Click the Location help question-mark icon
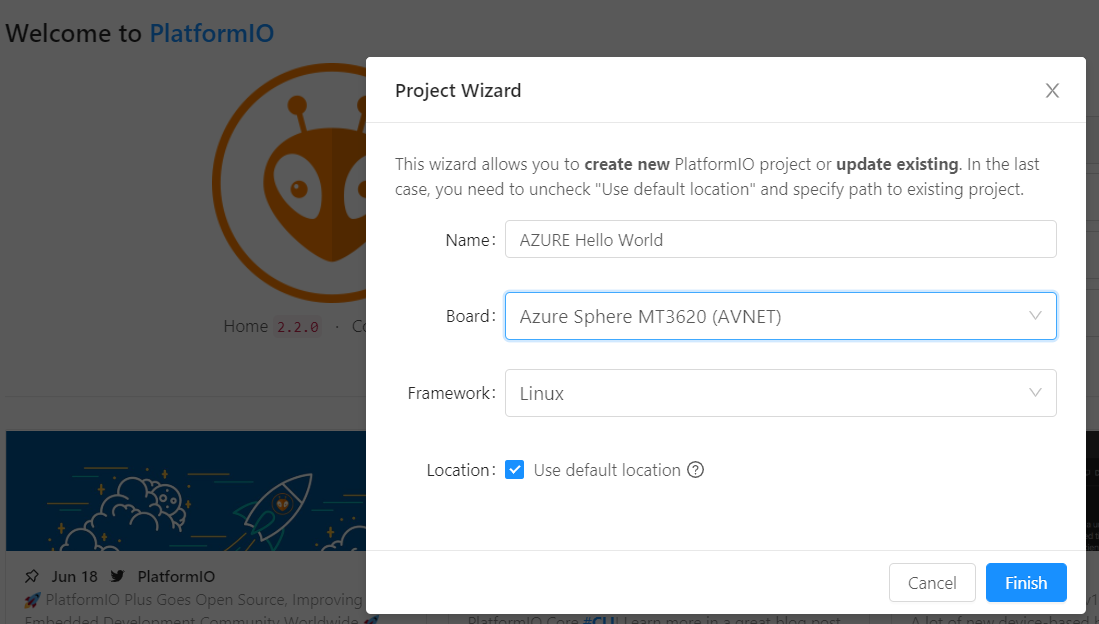Screen dimensions: 1099x624 pos(695,470)
